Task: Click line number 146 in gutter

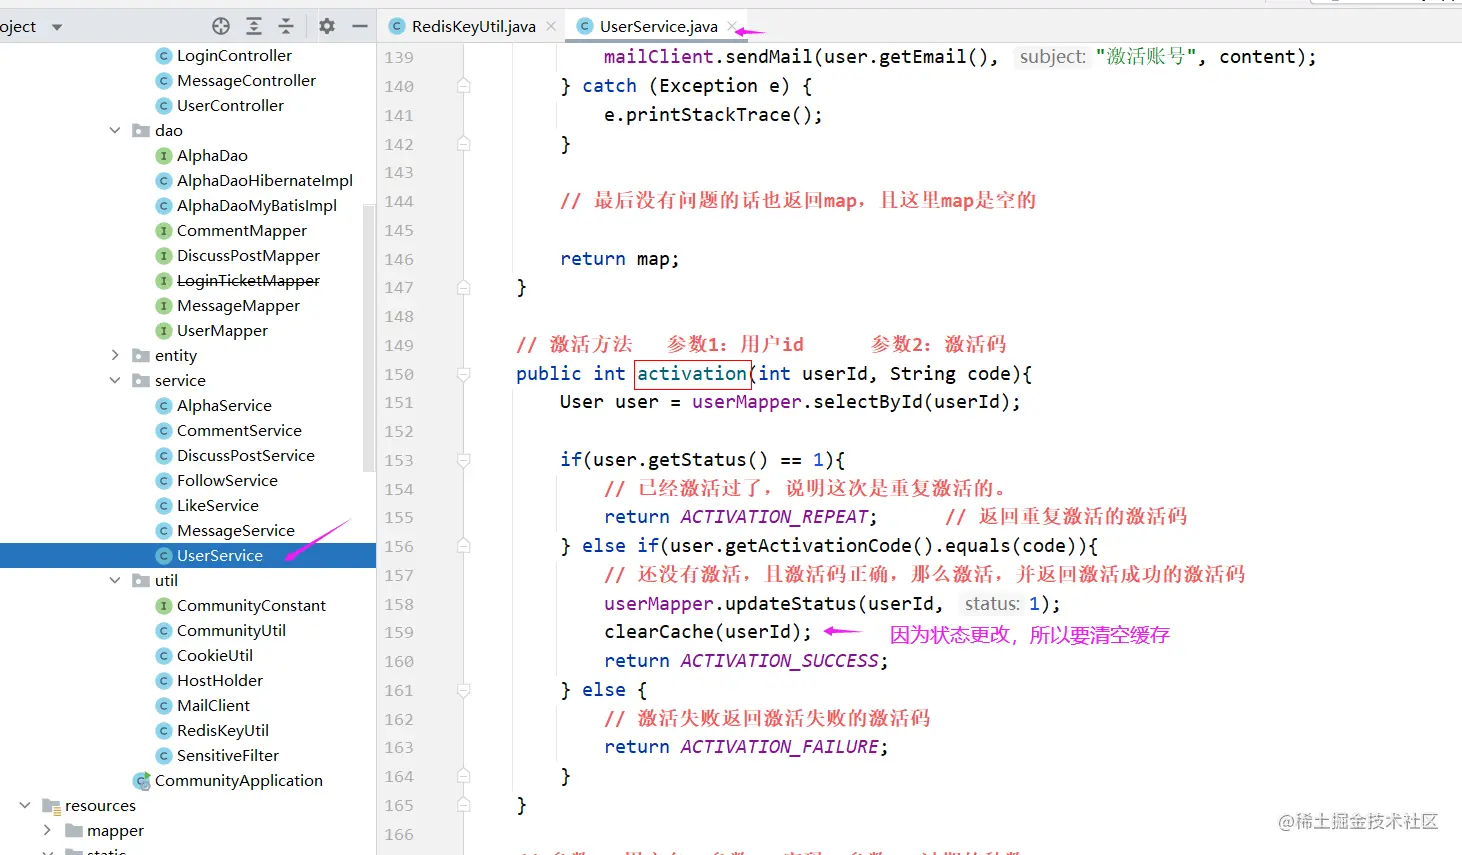Action: tap(398, 259)
